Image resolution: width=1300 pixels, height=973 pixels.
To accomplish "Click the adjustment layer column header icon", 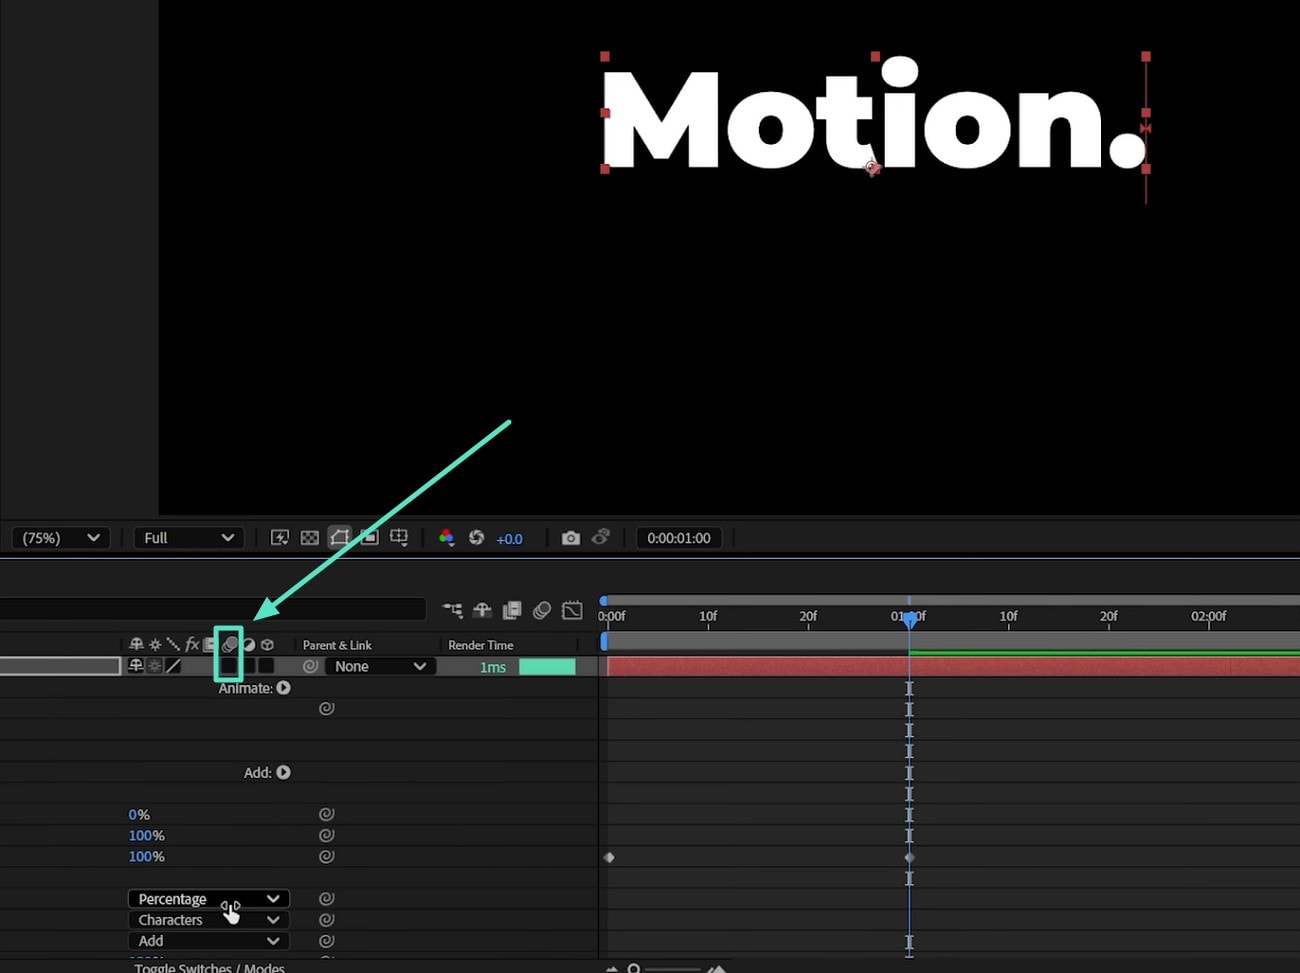I will (x=248, y=645).
